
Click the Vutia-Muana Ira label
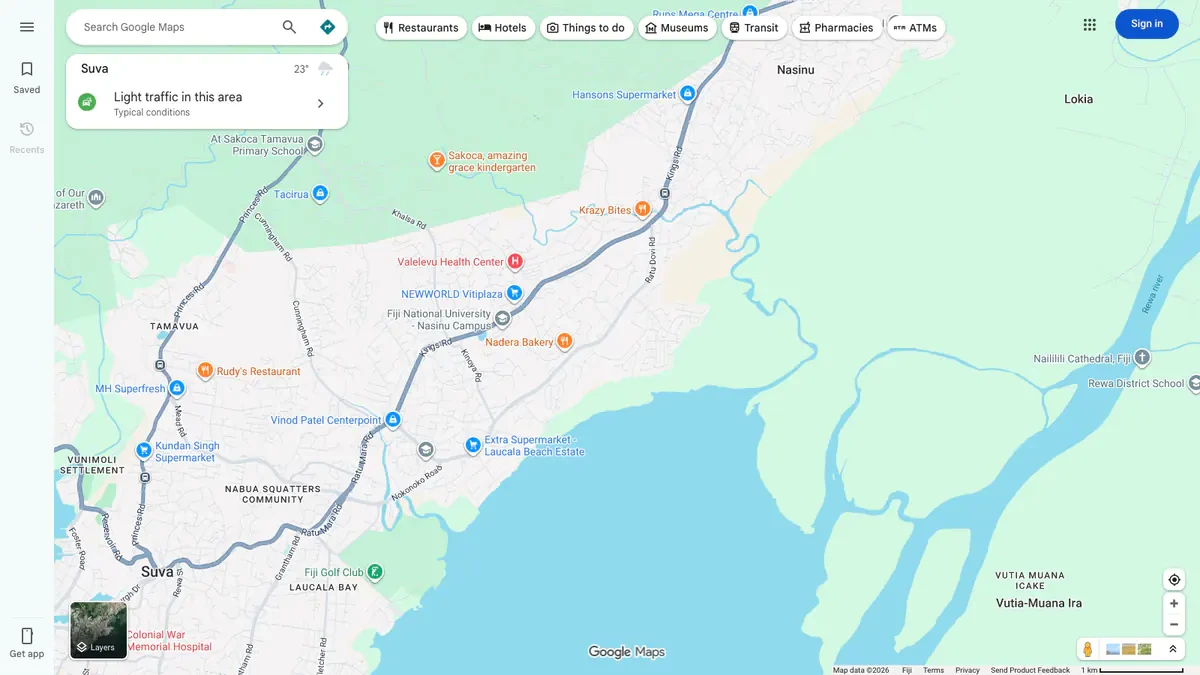coord(1039,603)
